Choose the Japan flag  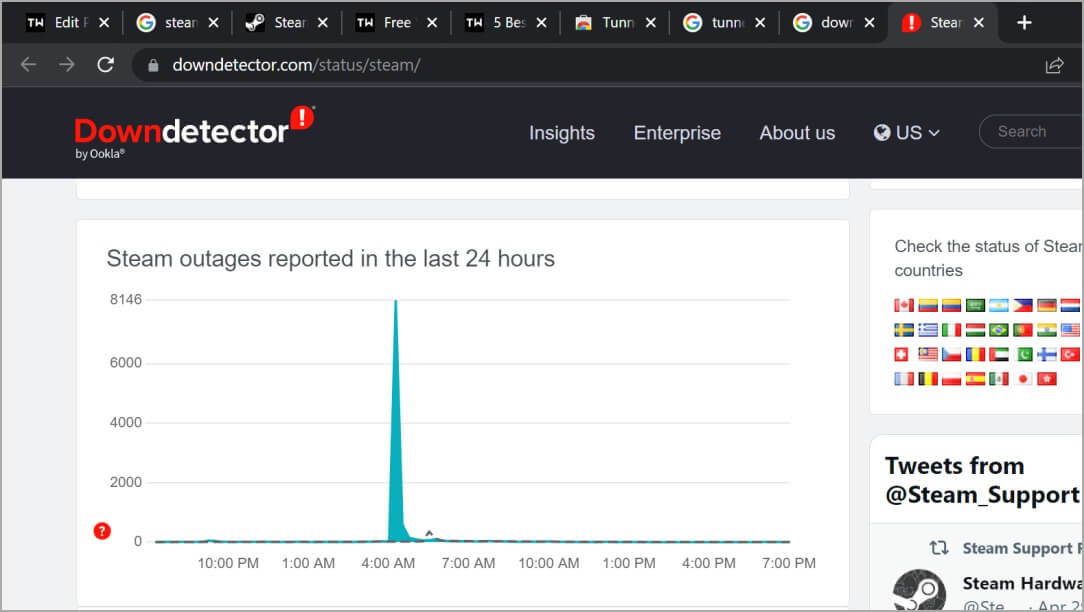tap(1022, 379)
